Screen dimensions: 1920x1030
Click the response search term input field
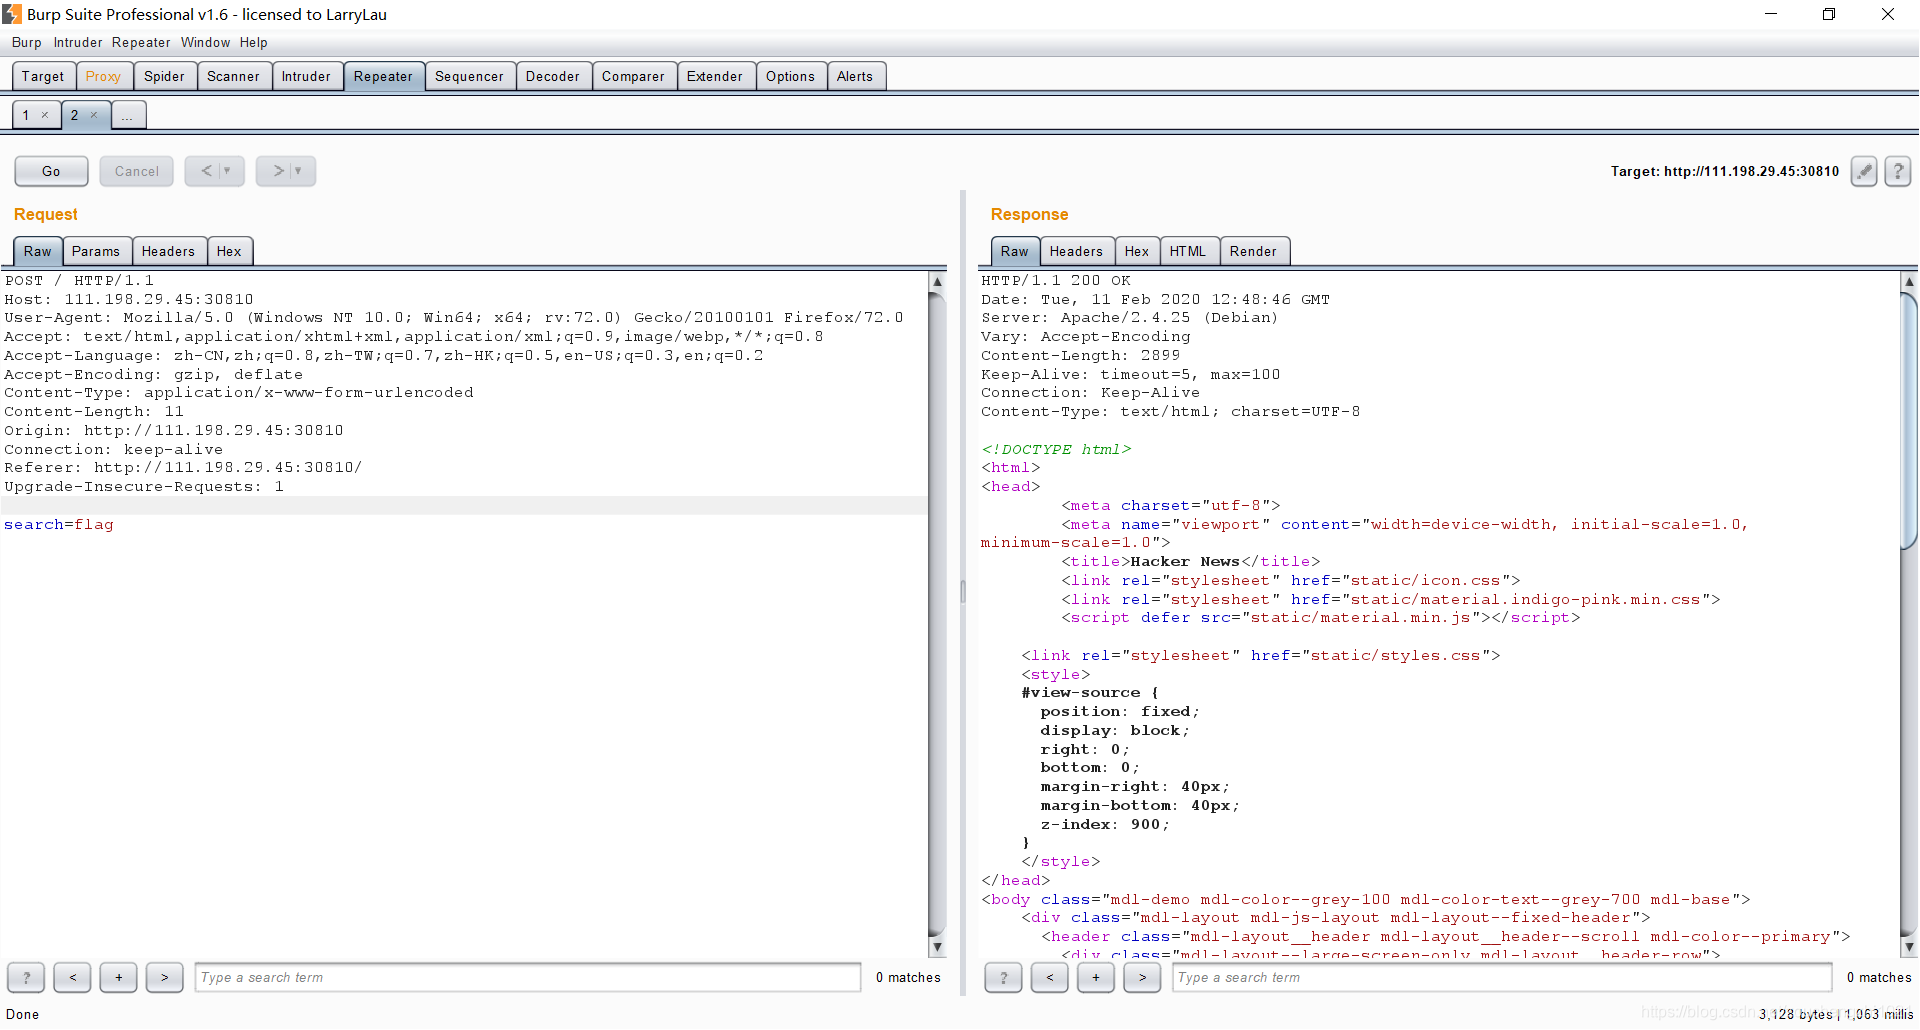1502,978
